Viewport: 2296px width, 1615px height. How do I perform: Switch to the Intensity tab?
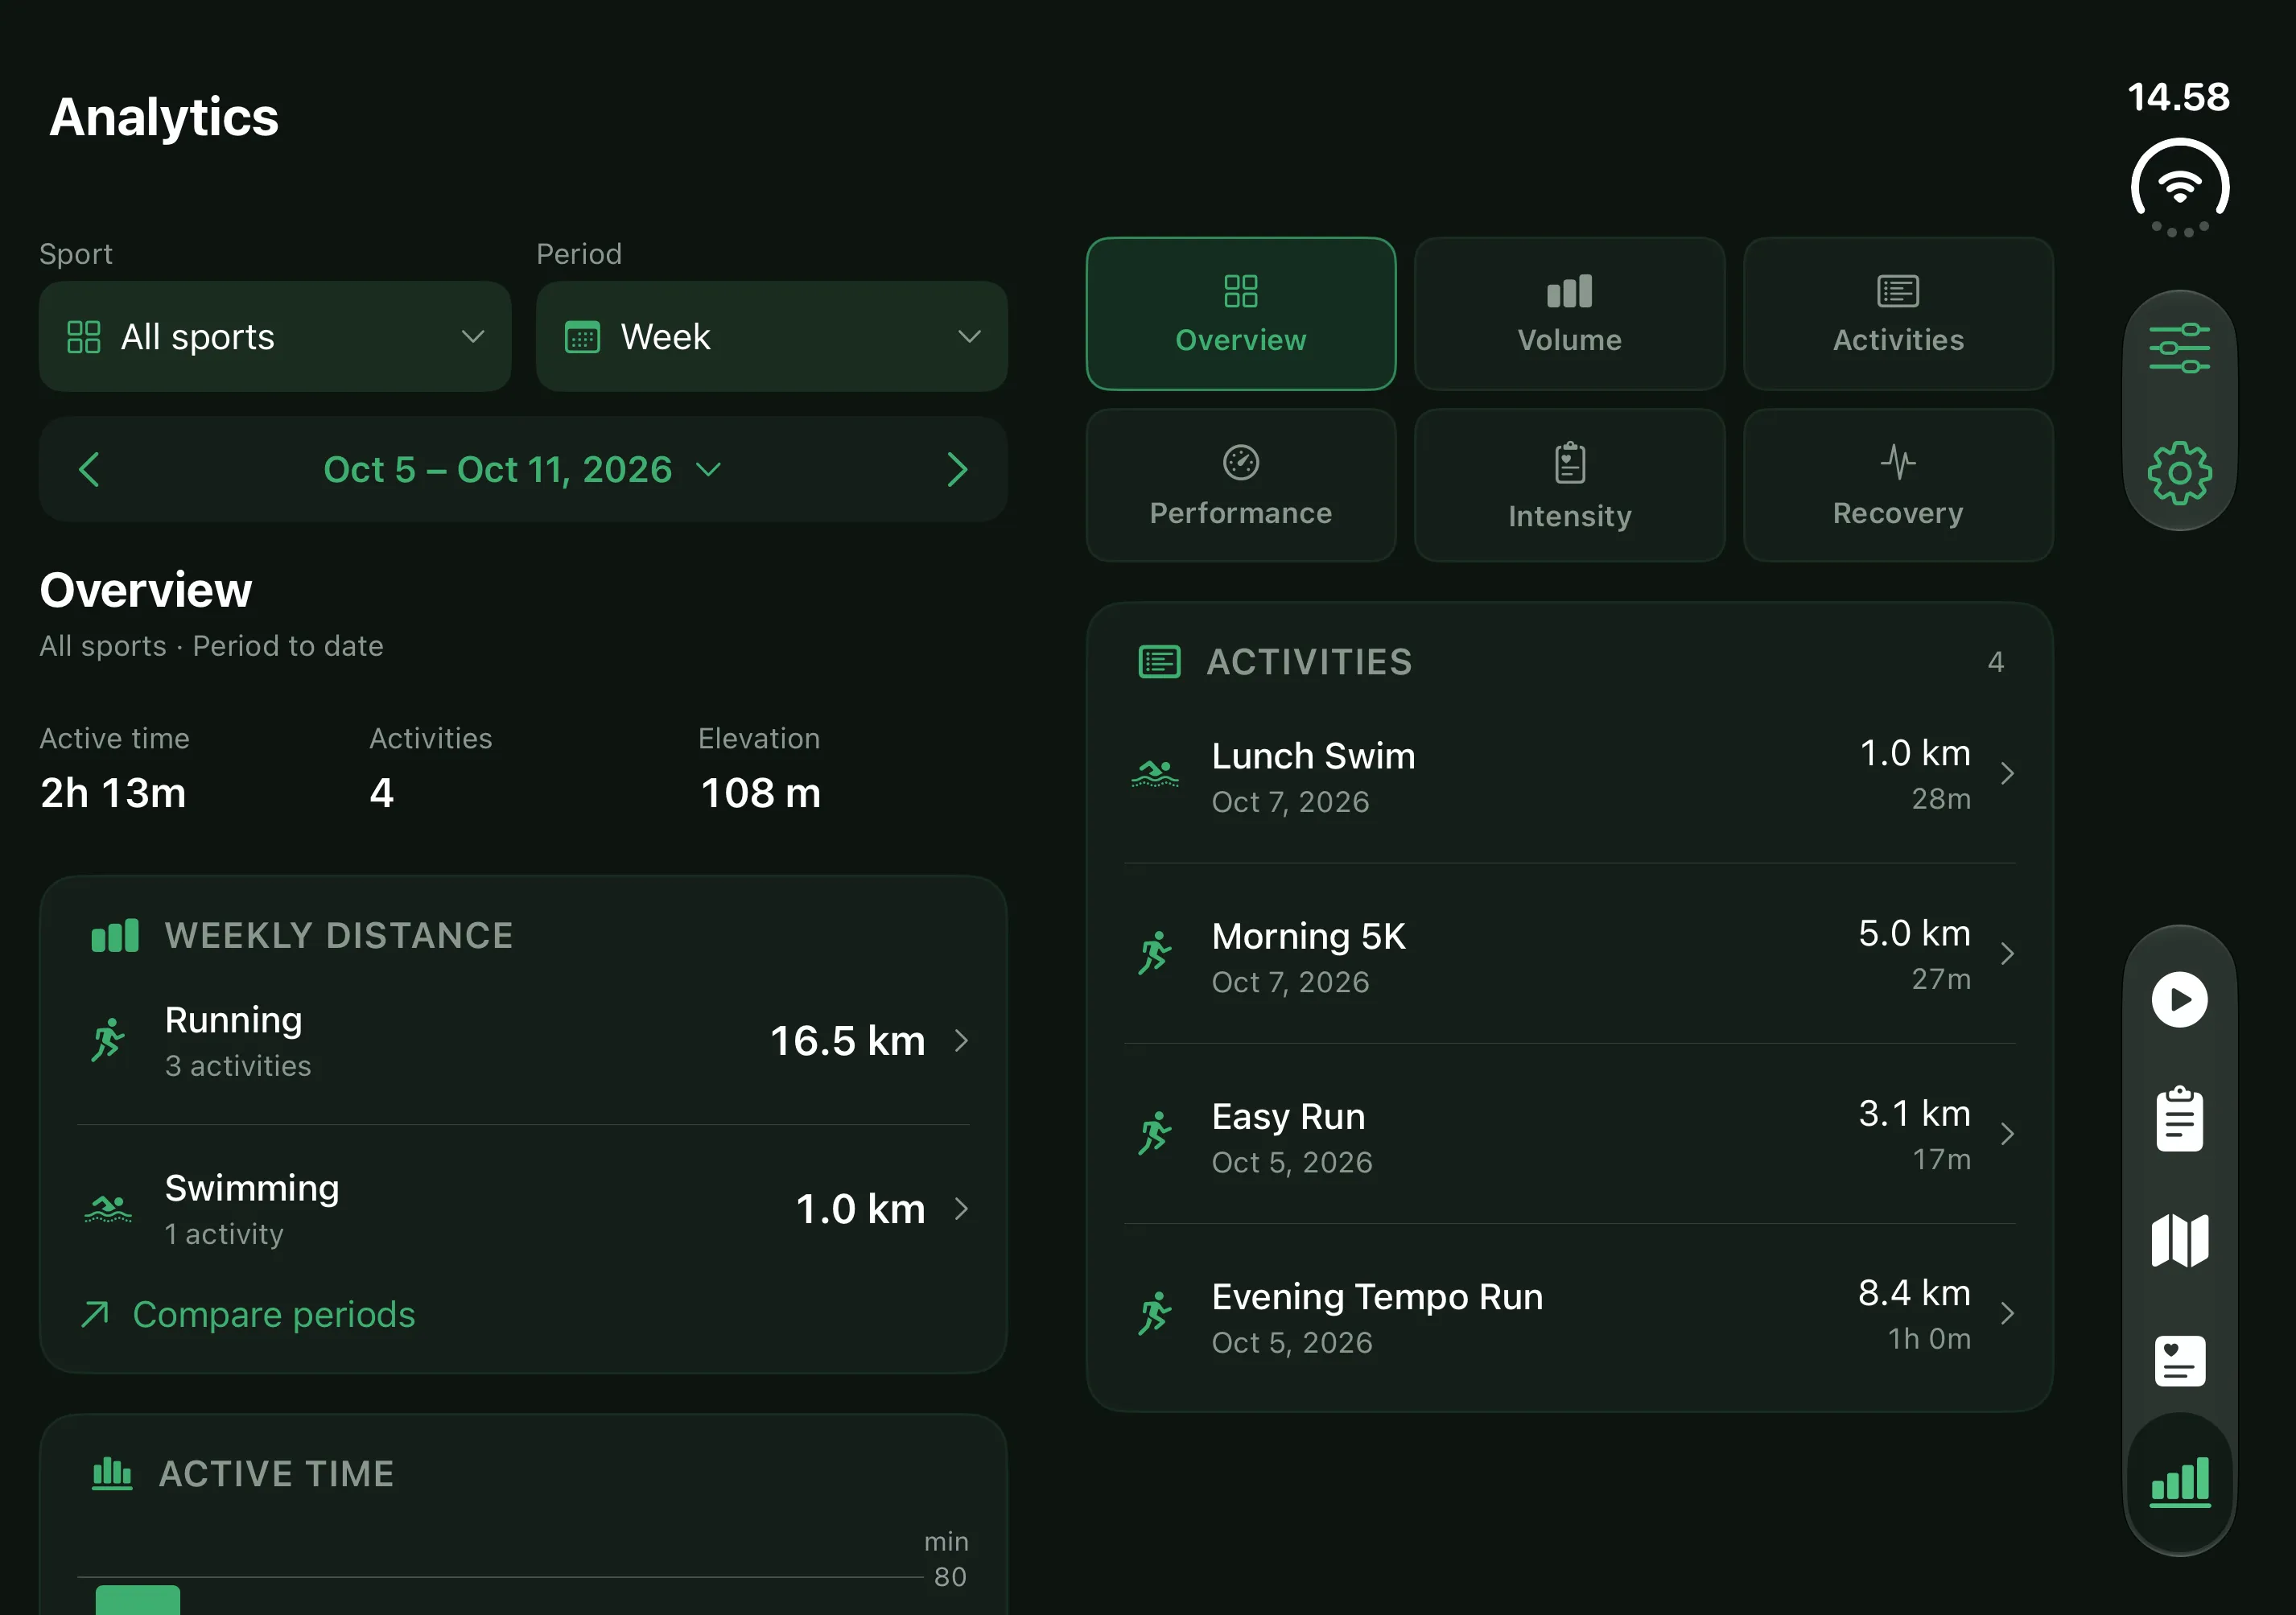point(1570,485)
